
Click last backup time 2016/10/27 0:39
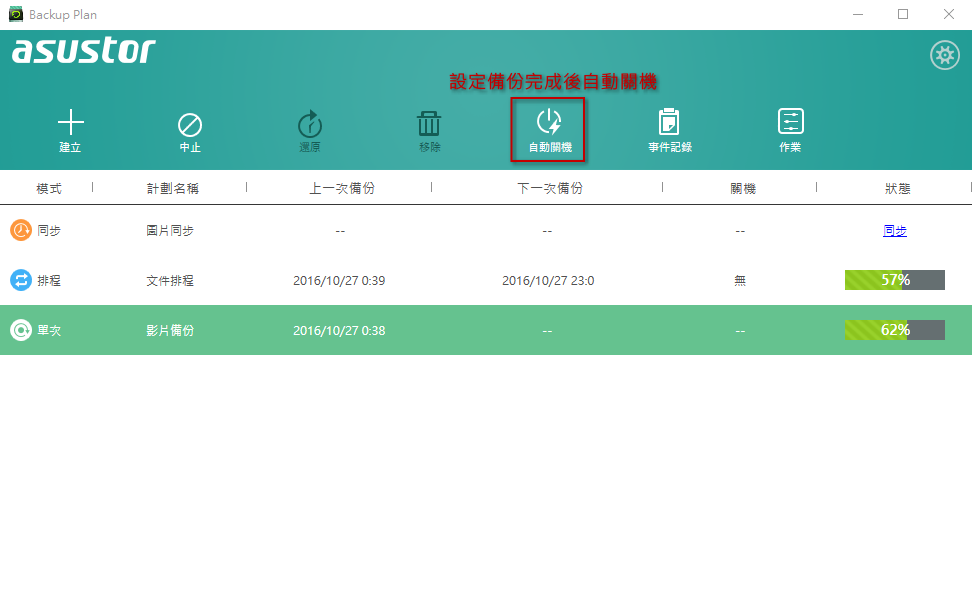[339, 281]
